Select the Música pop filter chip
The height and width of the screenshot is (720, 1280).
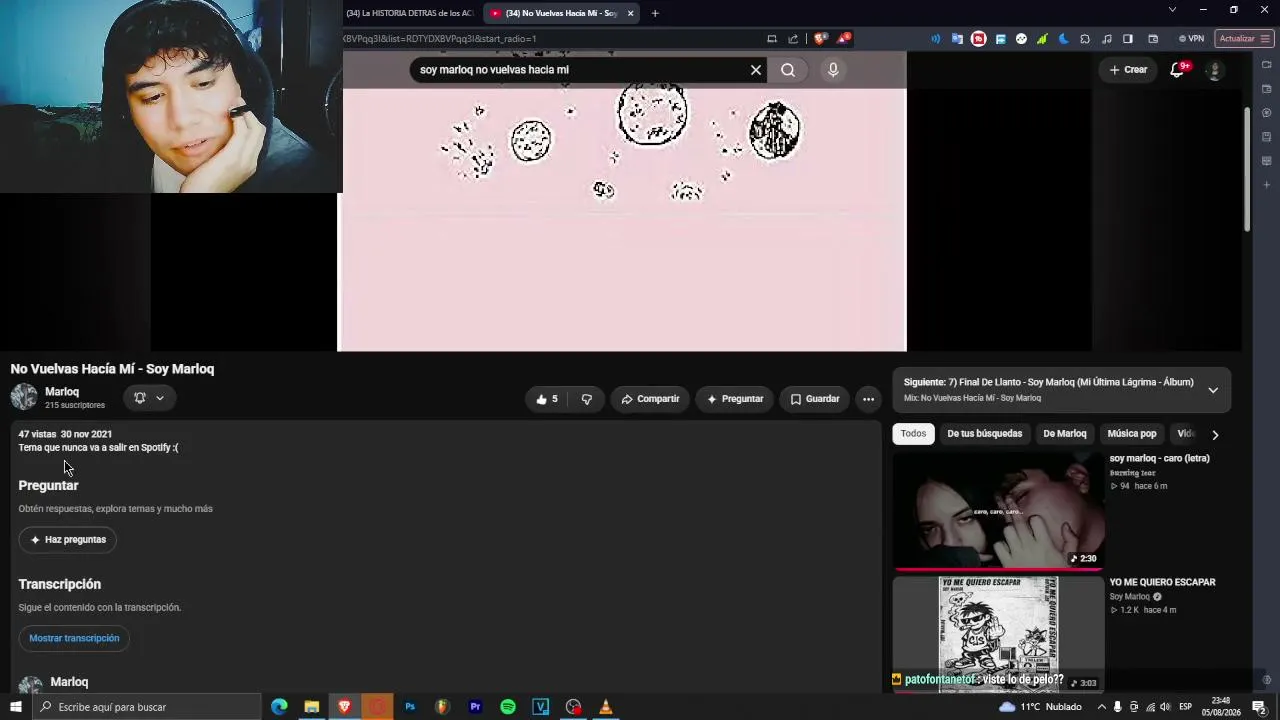point(1132,434)
